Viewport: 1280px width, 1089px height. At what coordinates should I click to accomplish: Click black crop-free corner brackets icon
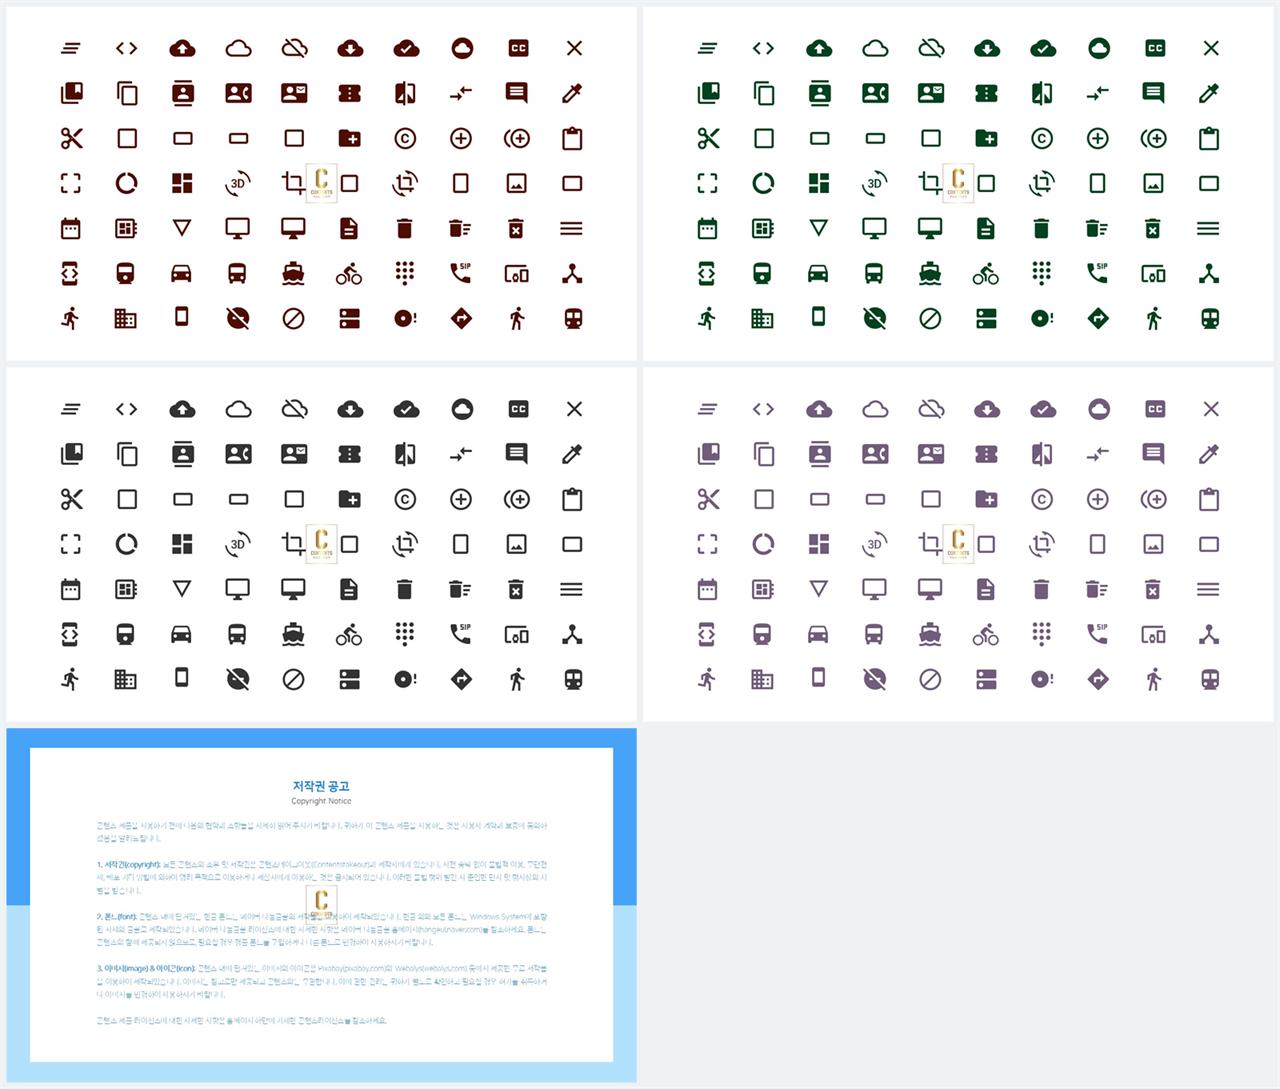[71, 544]
